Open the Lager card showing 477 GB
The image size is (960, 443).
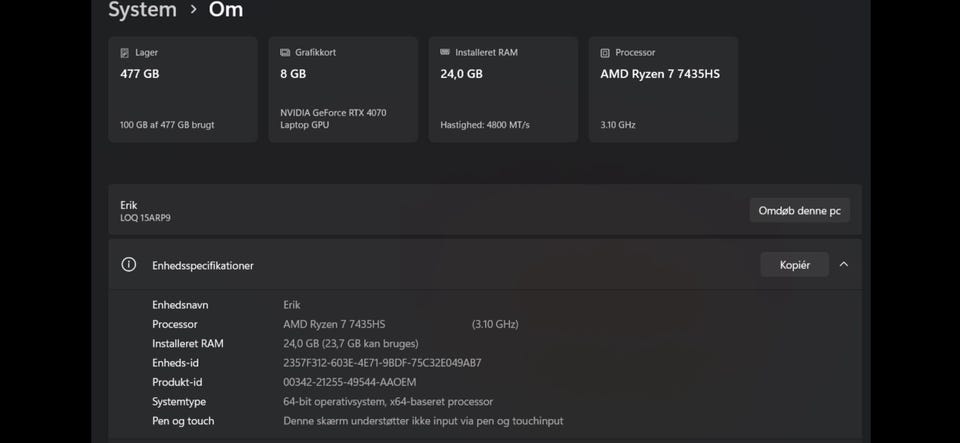tap(183, 90)
